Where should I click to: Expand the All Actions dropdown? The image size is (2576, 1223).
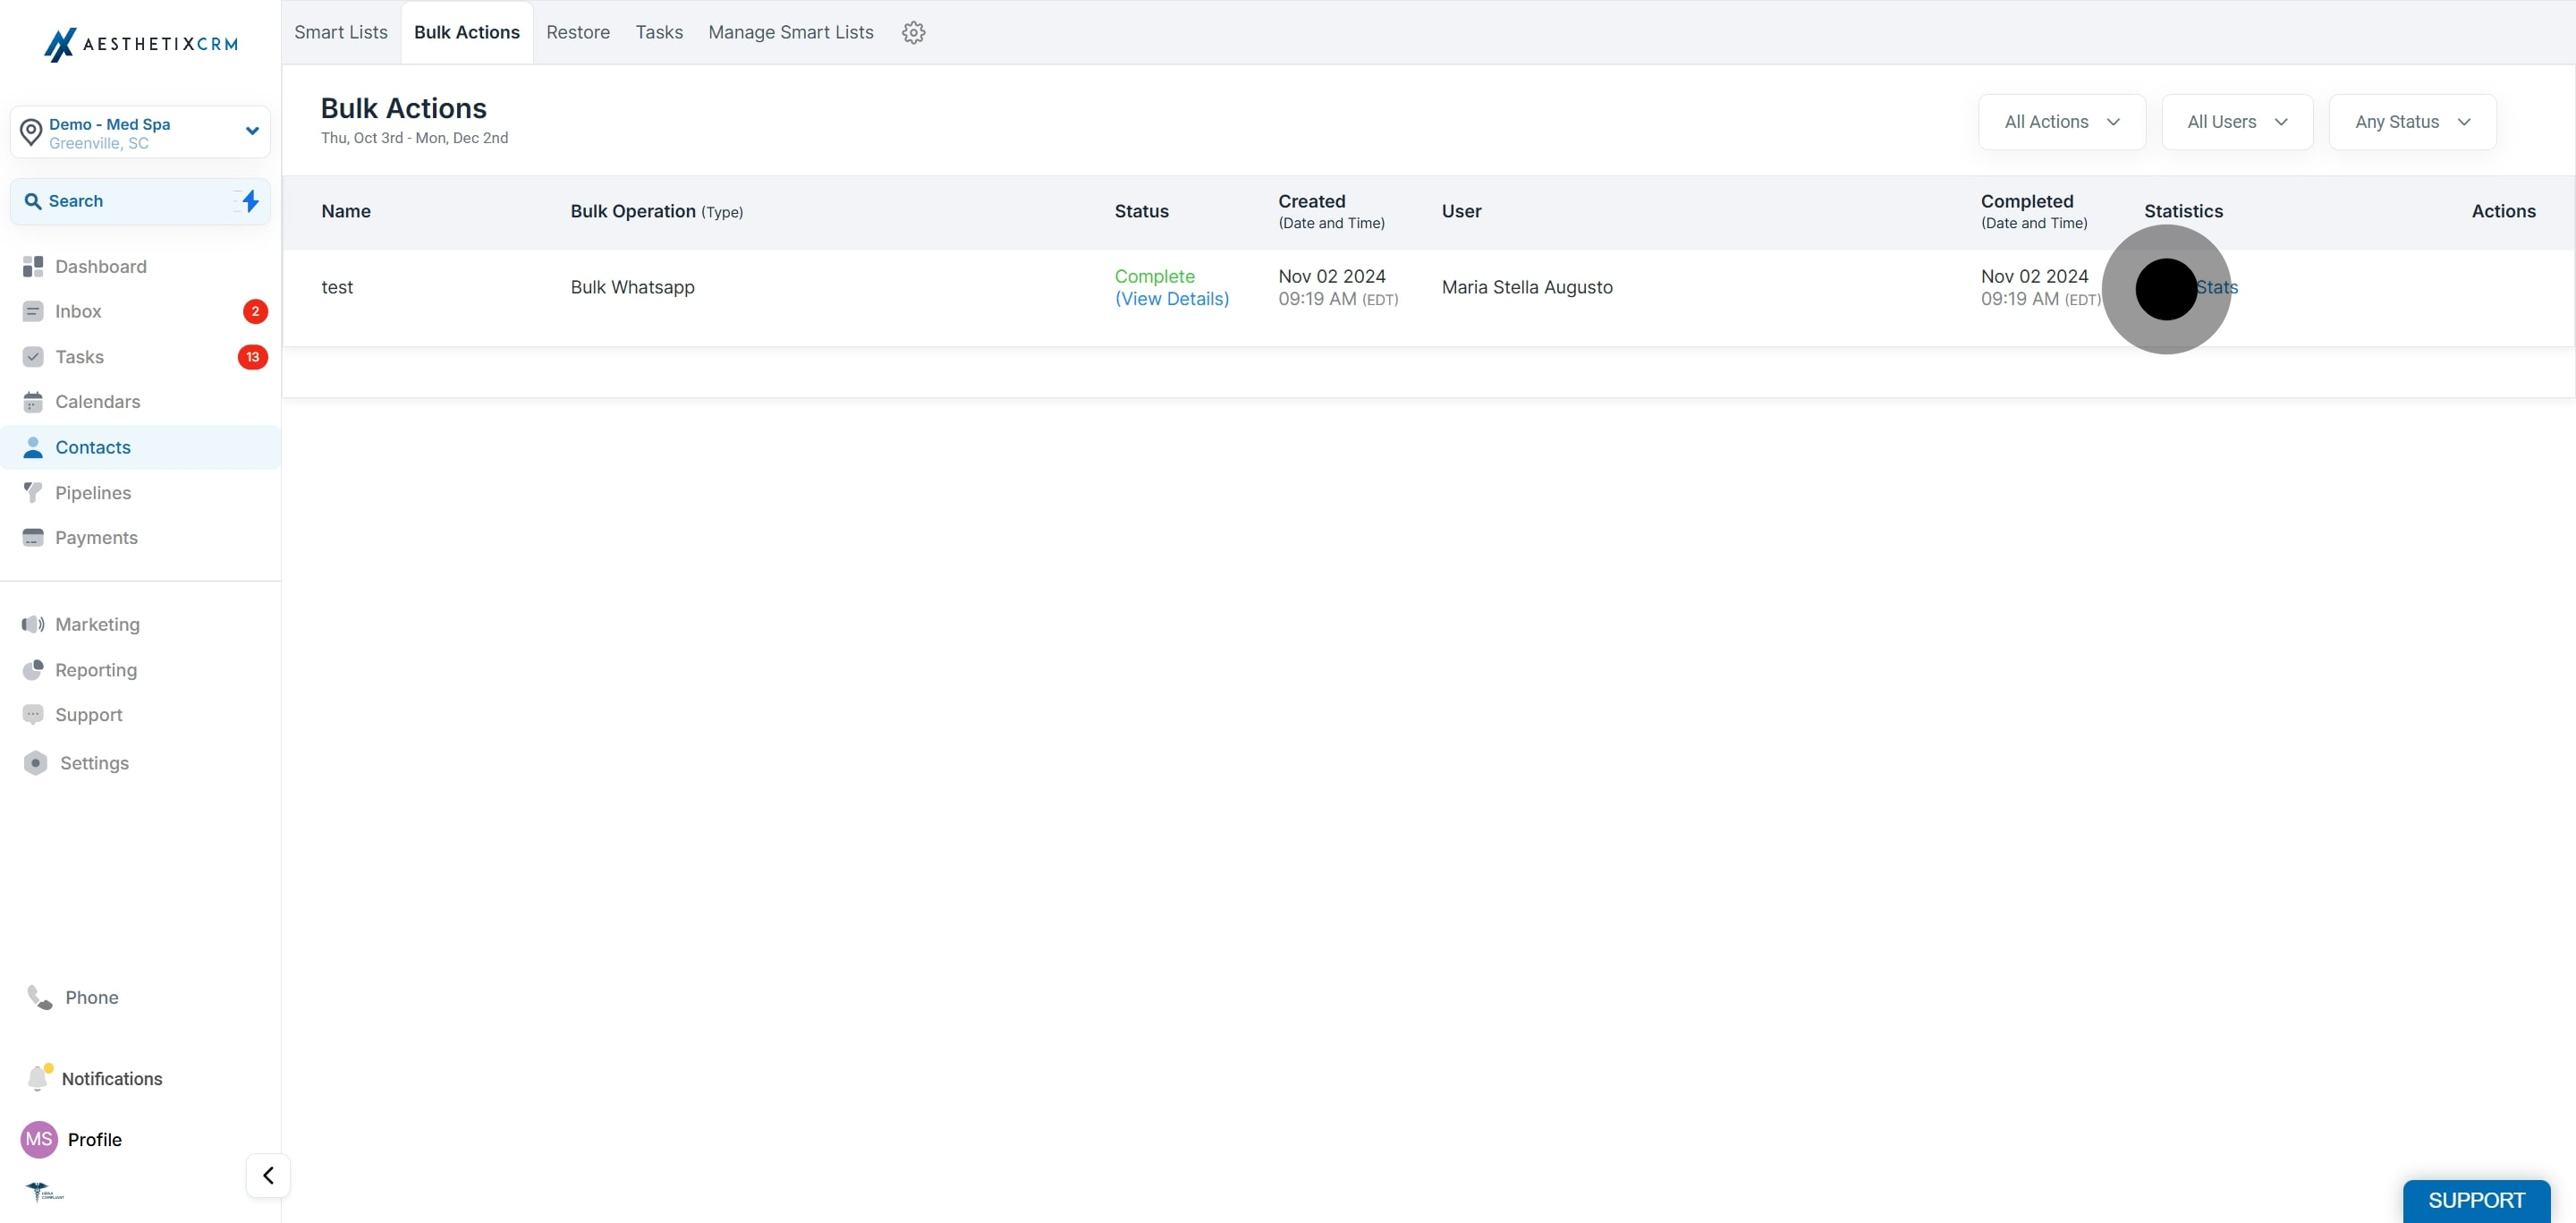pos(2061,122)
